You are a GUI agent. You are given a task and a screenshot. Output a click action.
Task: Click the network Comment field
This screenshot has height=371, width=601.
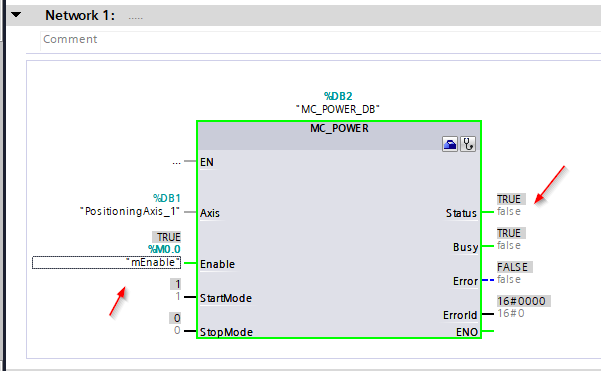320,41
